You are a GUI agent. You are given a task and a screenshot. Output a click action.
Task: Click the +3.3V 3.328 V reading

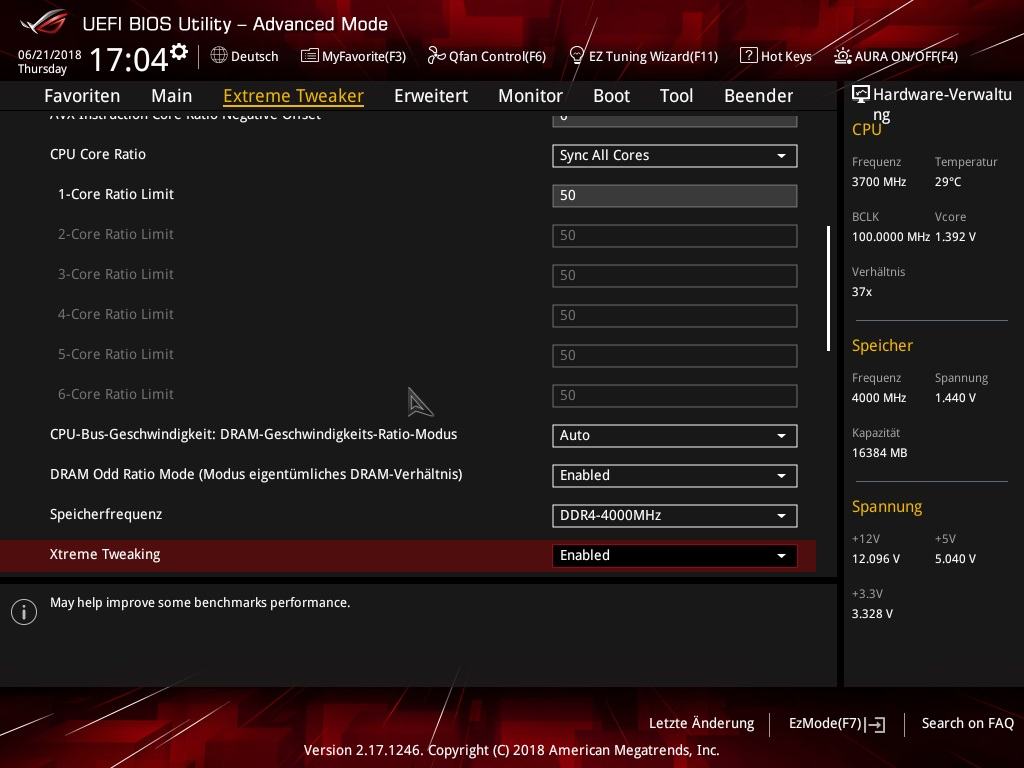872,614
